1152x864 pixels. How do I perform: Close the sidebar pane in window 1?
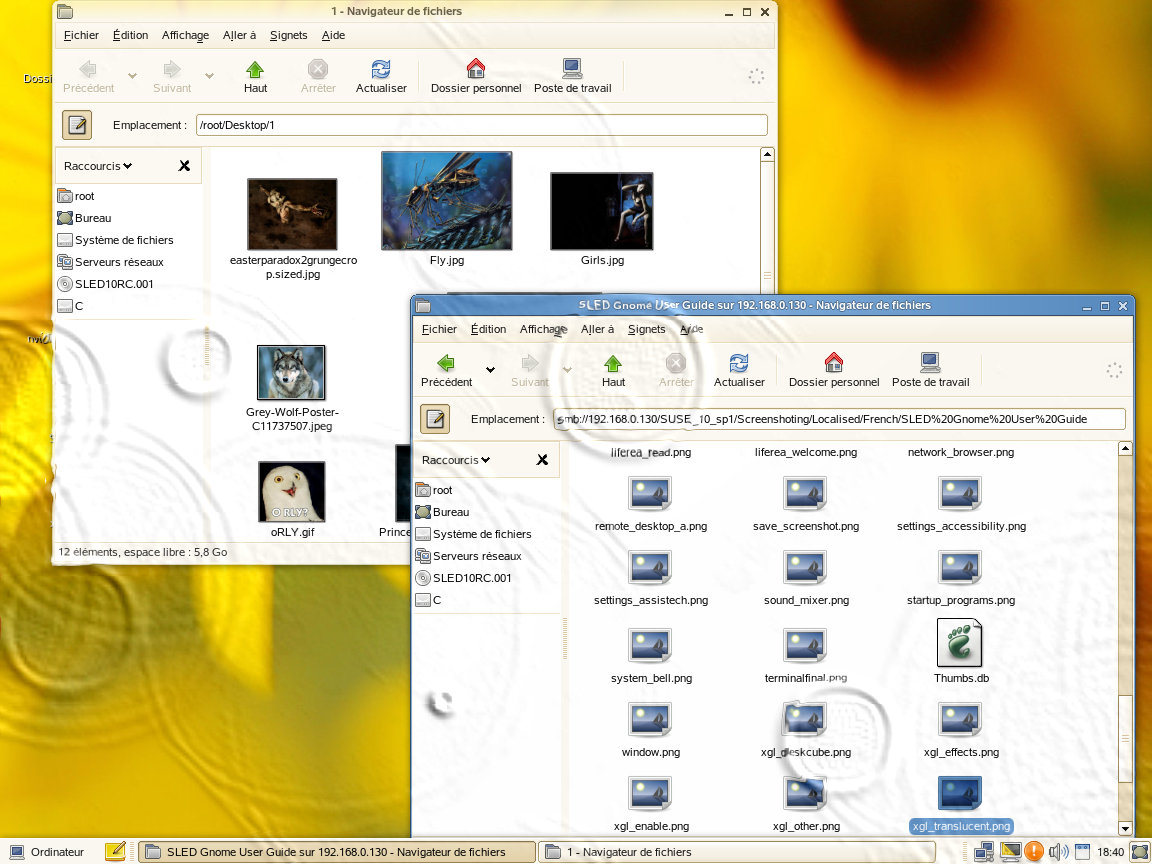click(184, 166)
